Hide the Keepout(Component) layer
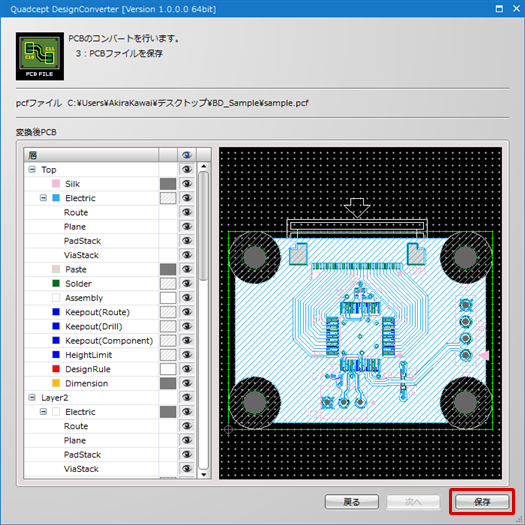 [187, 340]
